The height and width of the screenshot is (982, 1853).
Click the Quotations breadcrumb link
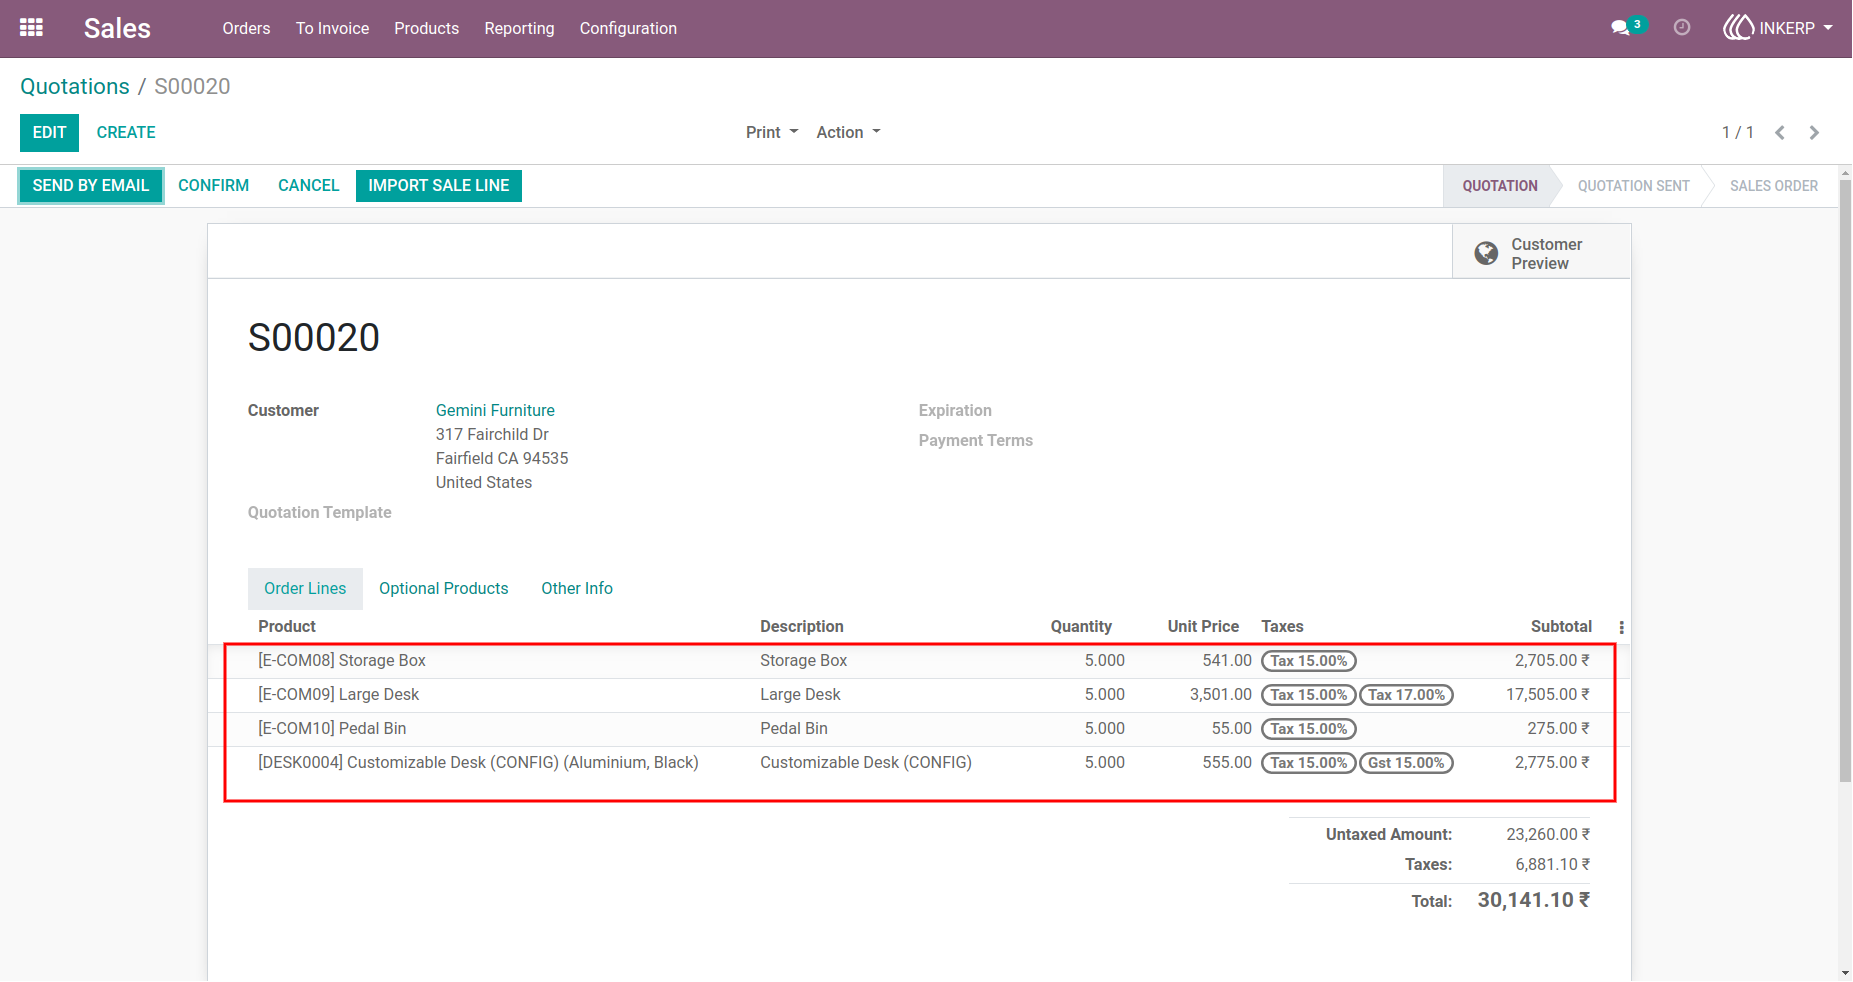(75, 86)
